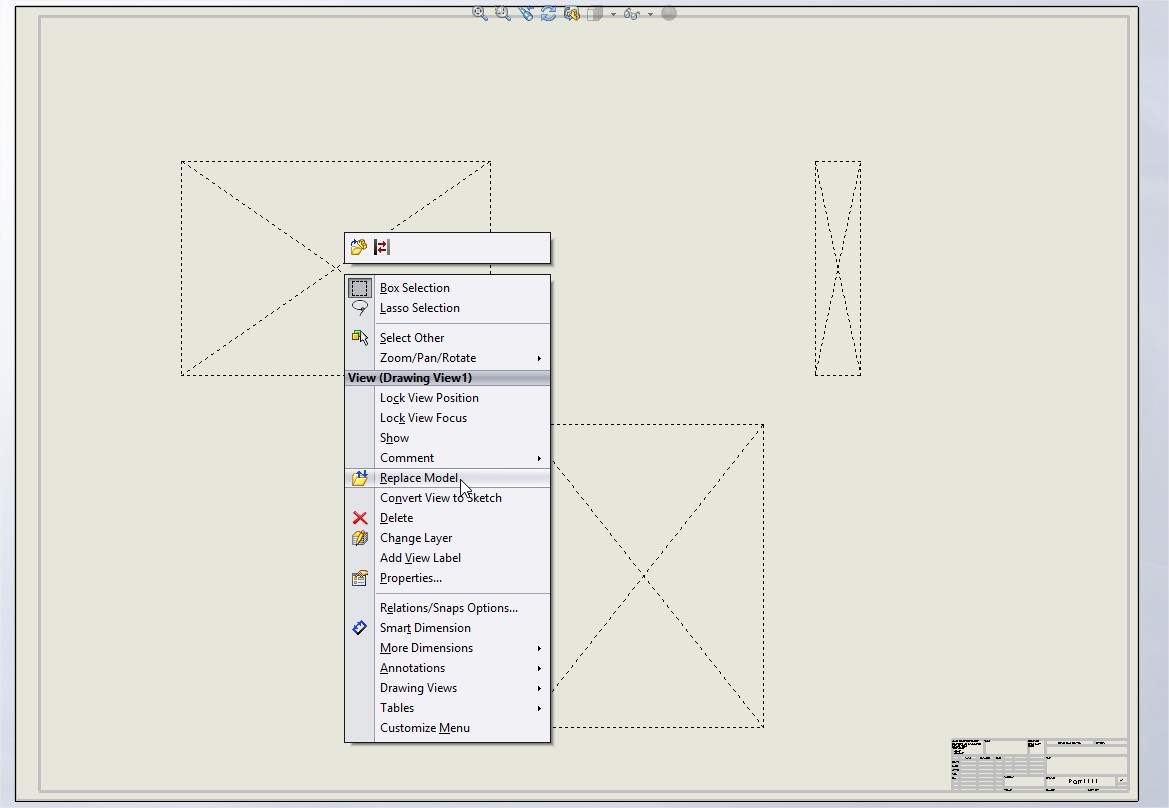The height and width of the screenshot is (808, 1169).
Task: Click Customize Menu at bottom of menu
Action: tap(424, 728)
